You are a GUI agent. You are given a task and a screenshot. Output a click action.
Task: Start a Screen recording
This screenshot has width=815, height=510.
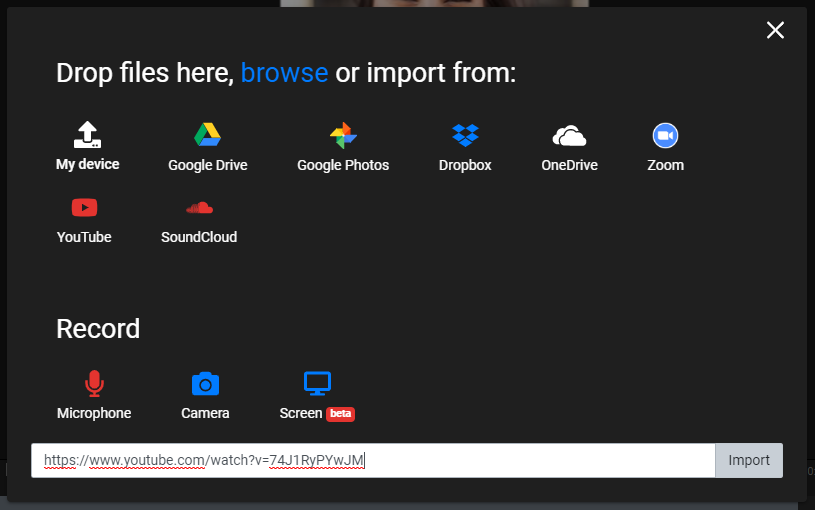pyautogui.click(x=317, y=395)
